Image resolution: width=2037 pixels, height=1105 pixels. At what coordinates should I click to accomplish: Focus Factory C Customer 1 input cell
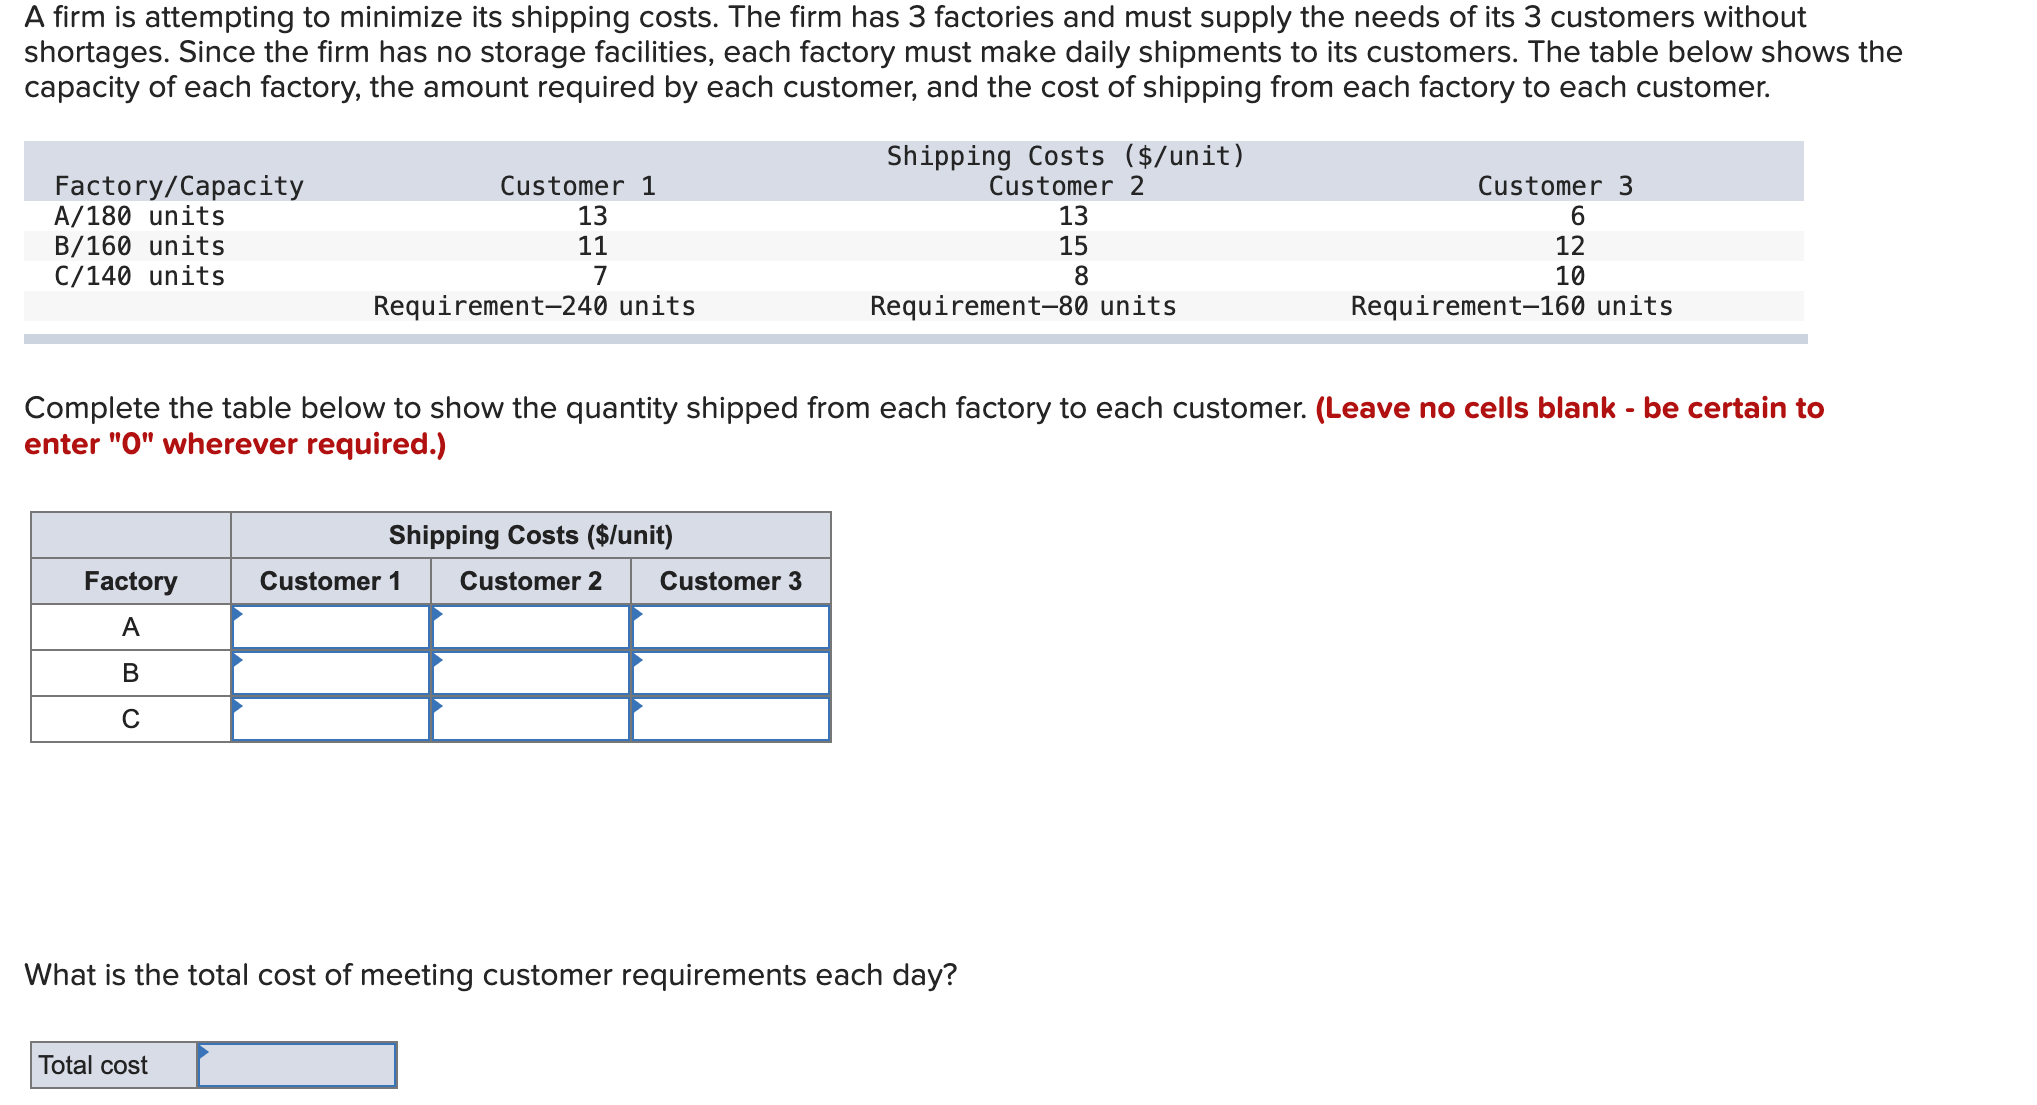click(x=331, y=719)
